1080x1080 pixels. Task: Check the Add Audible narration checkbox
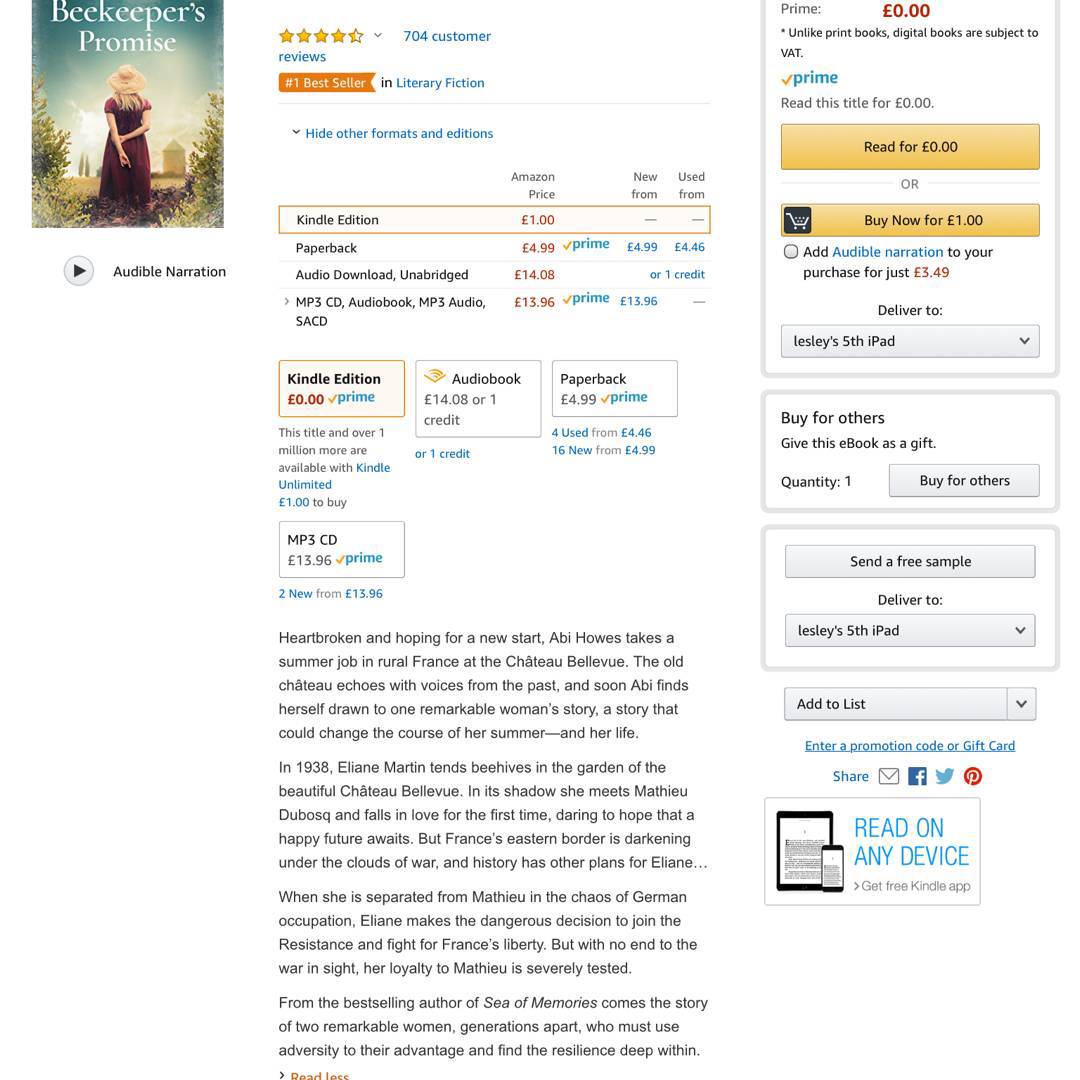coord(791,251)
